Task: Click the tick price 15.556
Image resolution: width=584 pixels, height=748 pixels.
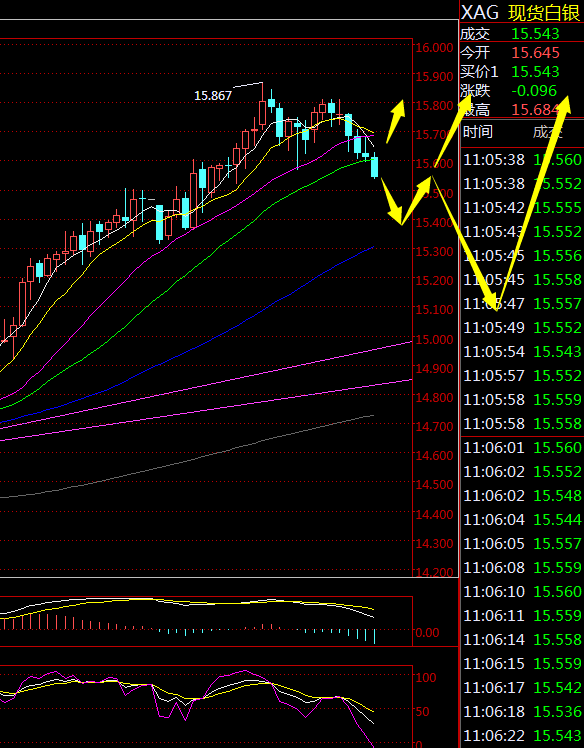Action: click(557, 256)
